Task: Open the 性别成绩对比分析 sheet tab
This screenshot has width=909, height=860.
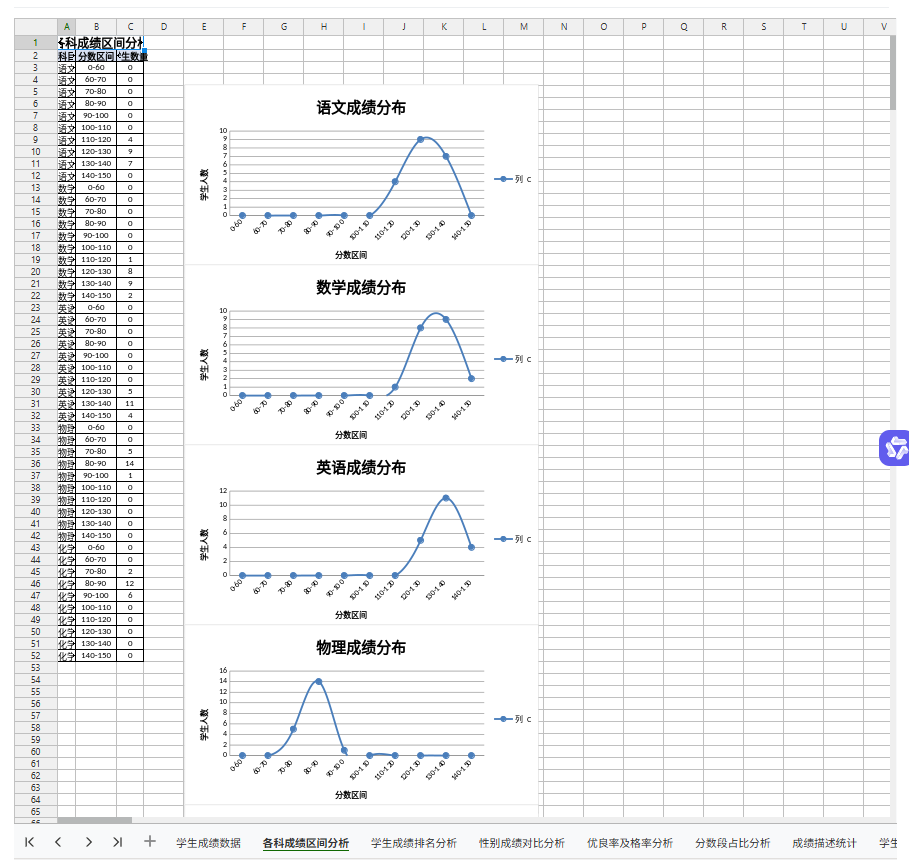Action: coord(521,843)
